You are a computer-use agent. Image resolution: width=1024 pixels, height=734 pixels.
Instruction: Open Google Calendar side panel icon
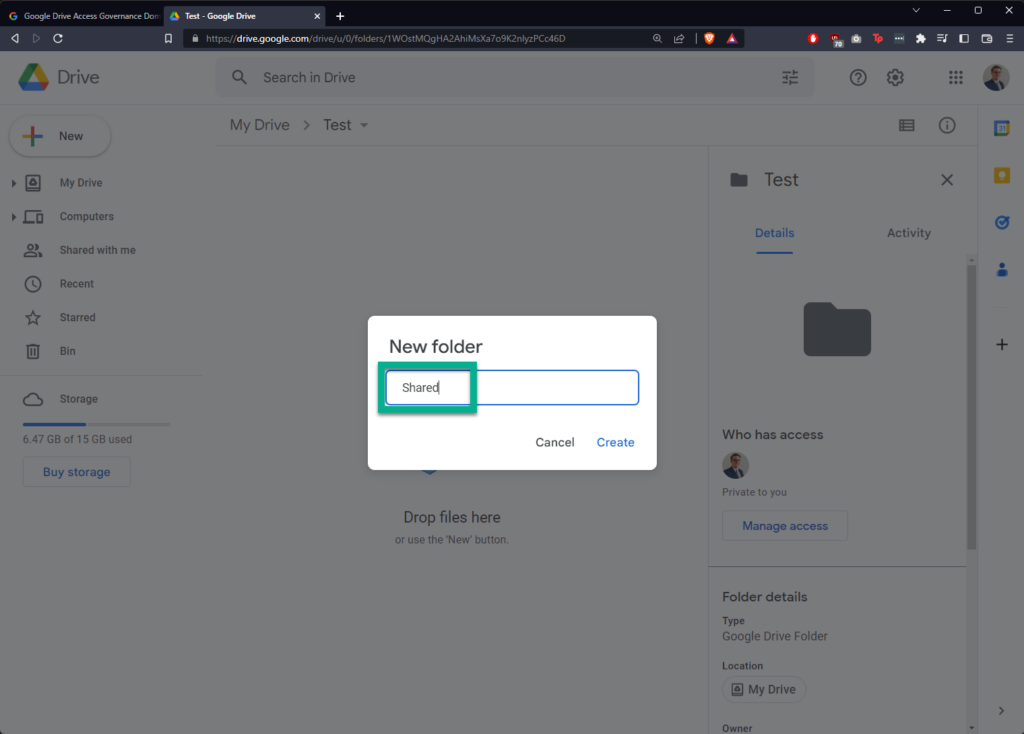click(x=1002, y=128)
